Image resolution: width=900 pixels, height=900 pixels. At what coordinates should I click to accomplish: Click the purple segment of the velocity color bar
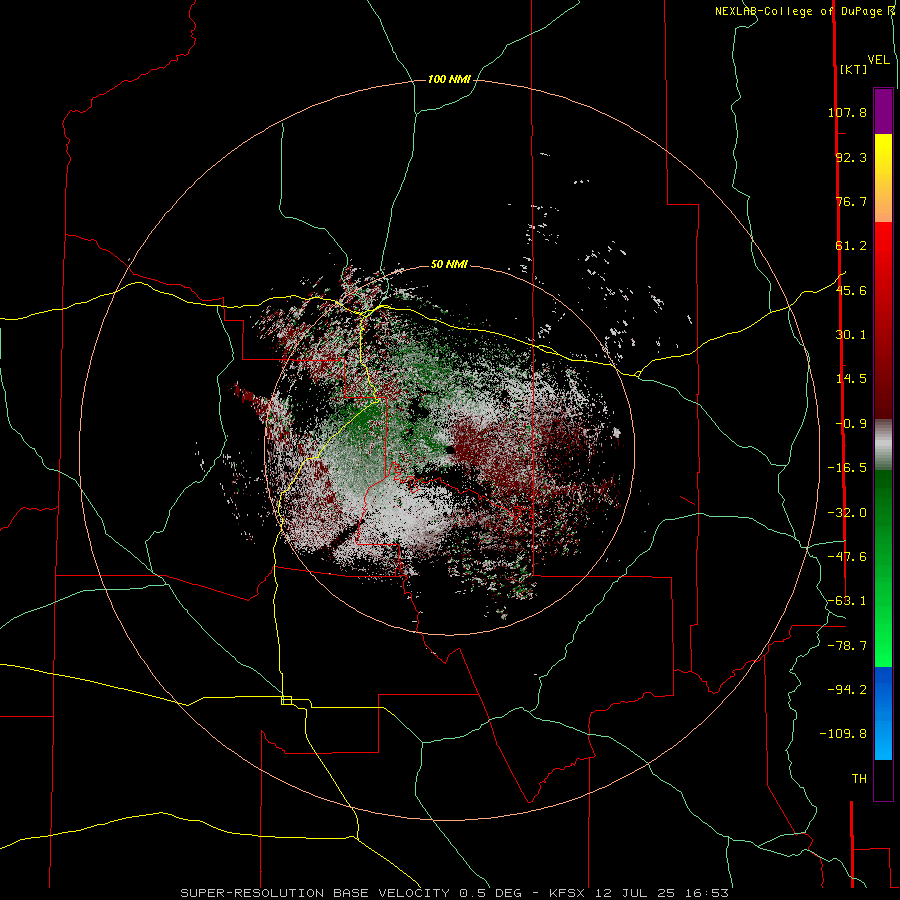(x=883, y=111)
